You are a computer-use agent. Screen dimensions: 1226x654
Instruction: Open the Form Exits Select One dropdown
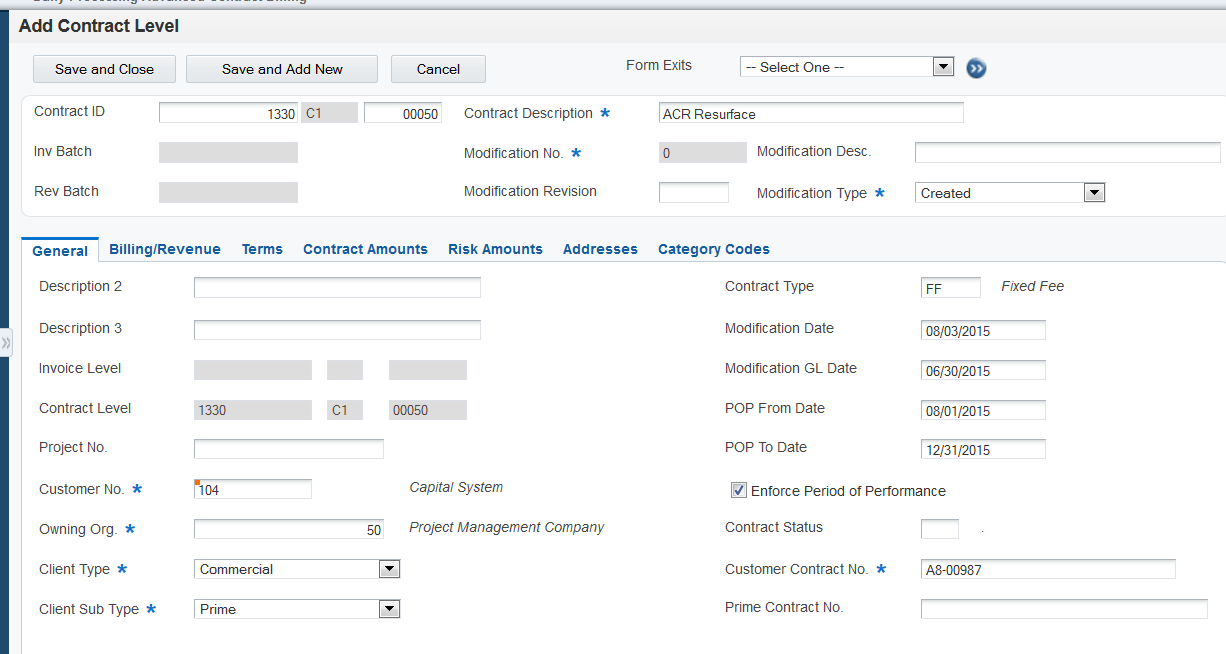[x=847, y=67]
